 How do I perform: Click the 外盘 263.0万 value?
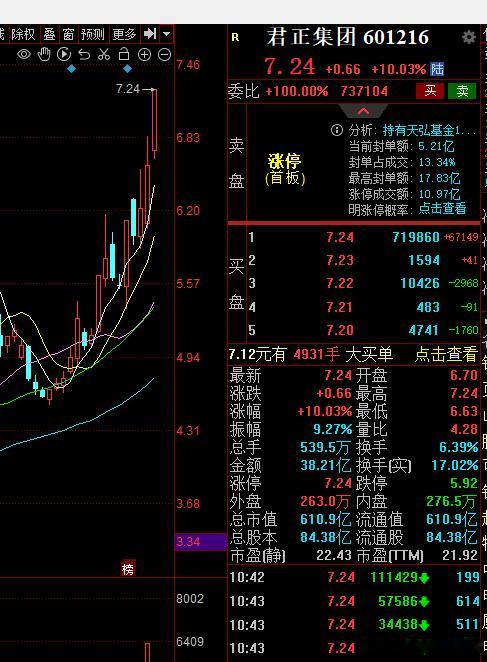point(325,501)
